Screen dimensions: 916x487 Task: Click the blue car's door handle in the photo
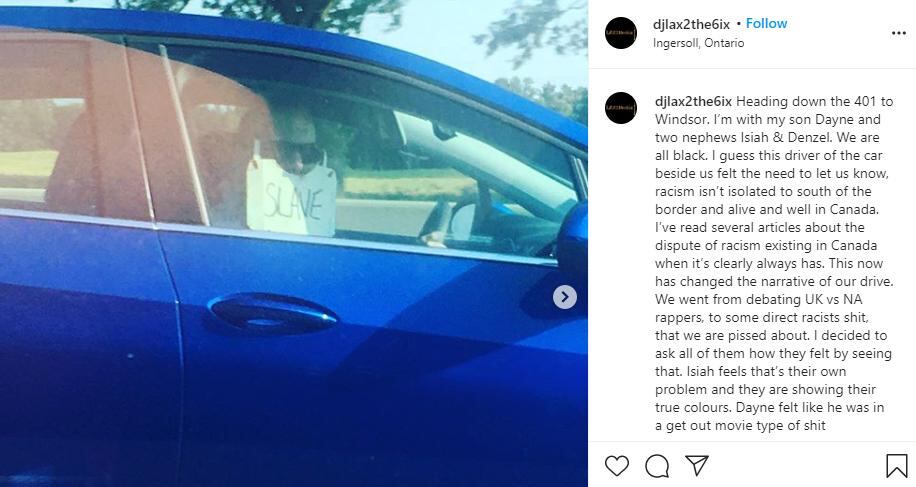tap(272, 314)
